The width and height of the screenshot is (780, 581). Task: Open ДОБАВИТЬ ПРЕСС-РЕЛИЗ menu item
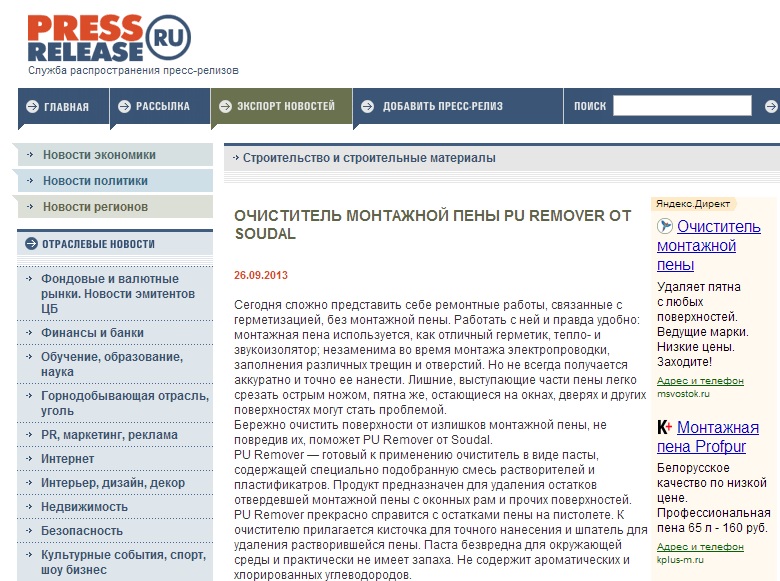(443, 106)
